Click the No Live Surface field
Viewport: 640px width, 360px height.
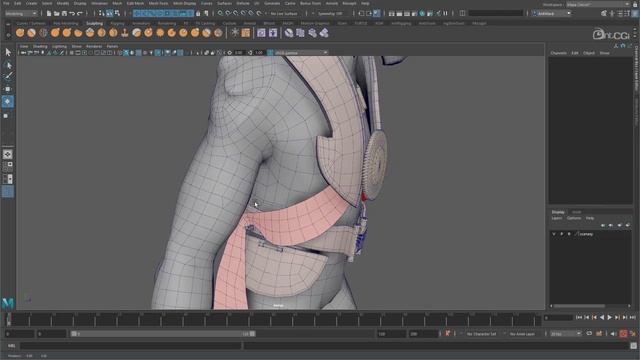[284, 13]
